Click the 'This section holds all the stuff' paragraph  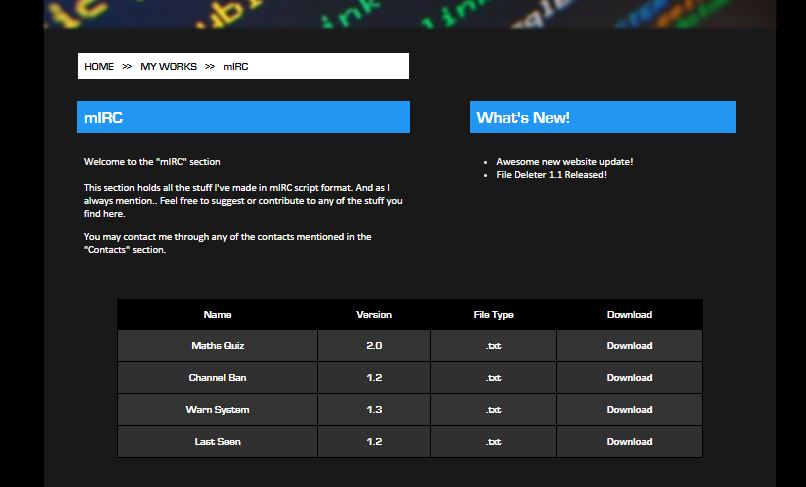(243, 201)
